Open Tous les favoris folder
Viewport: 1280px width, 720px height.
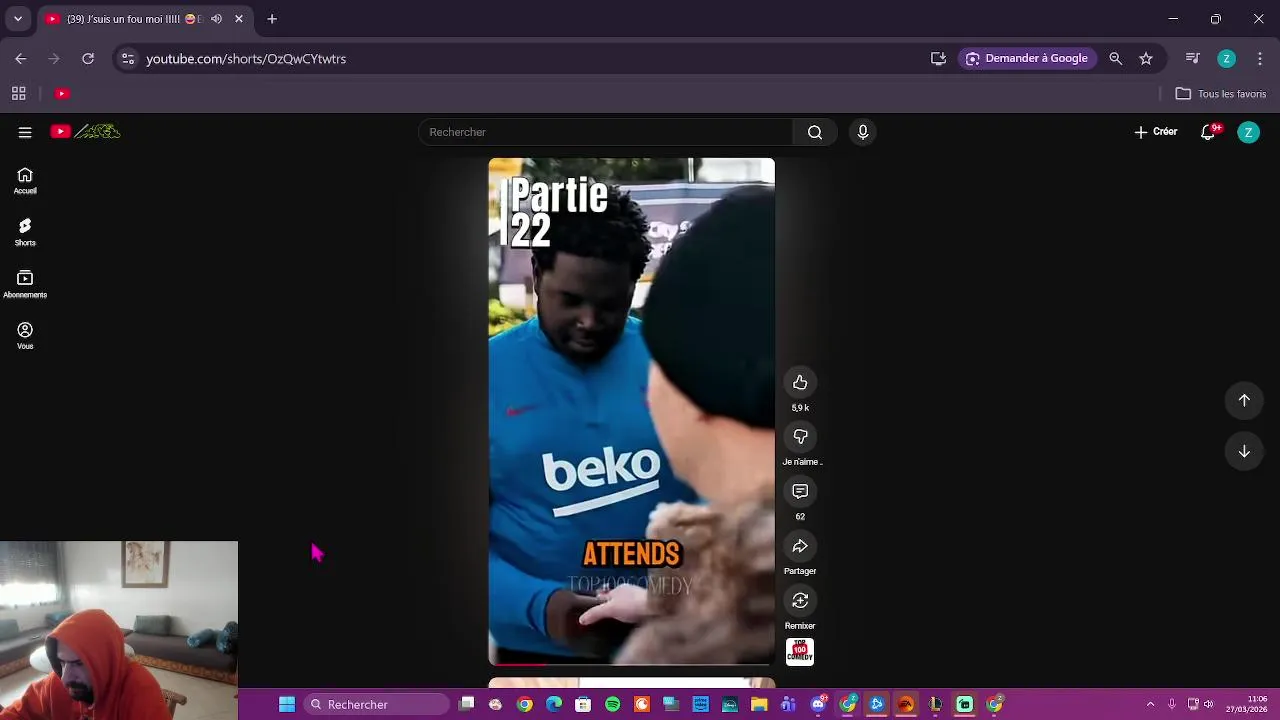click(x=1221, y=94)
